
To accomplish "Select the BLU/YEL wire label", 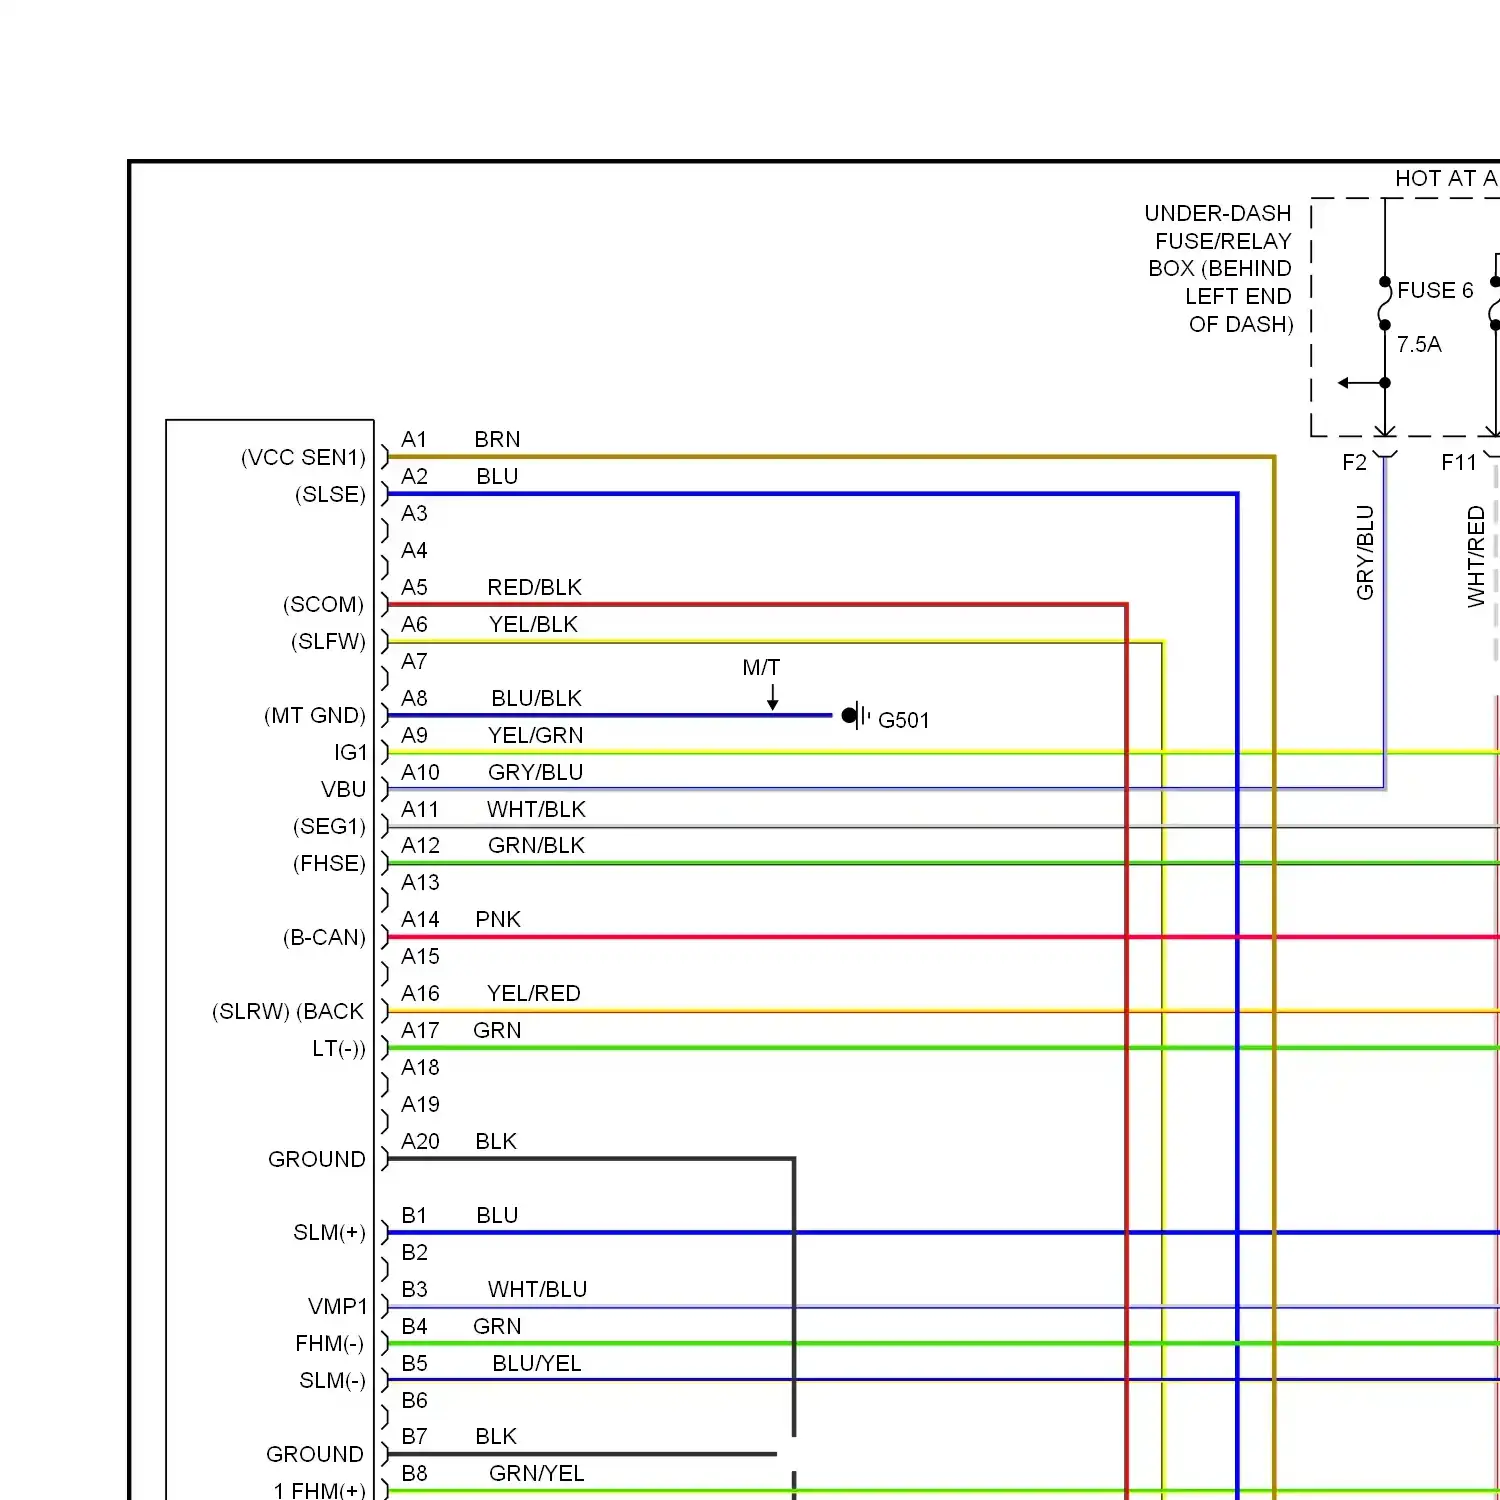I will 537,1364.
